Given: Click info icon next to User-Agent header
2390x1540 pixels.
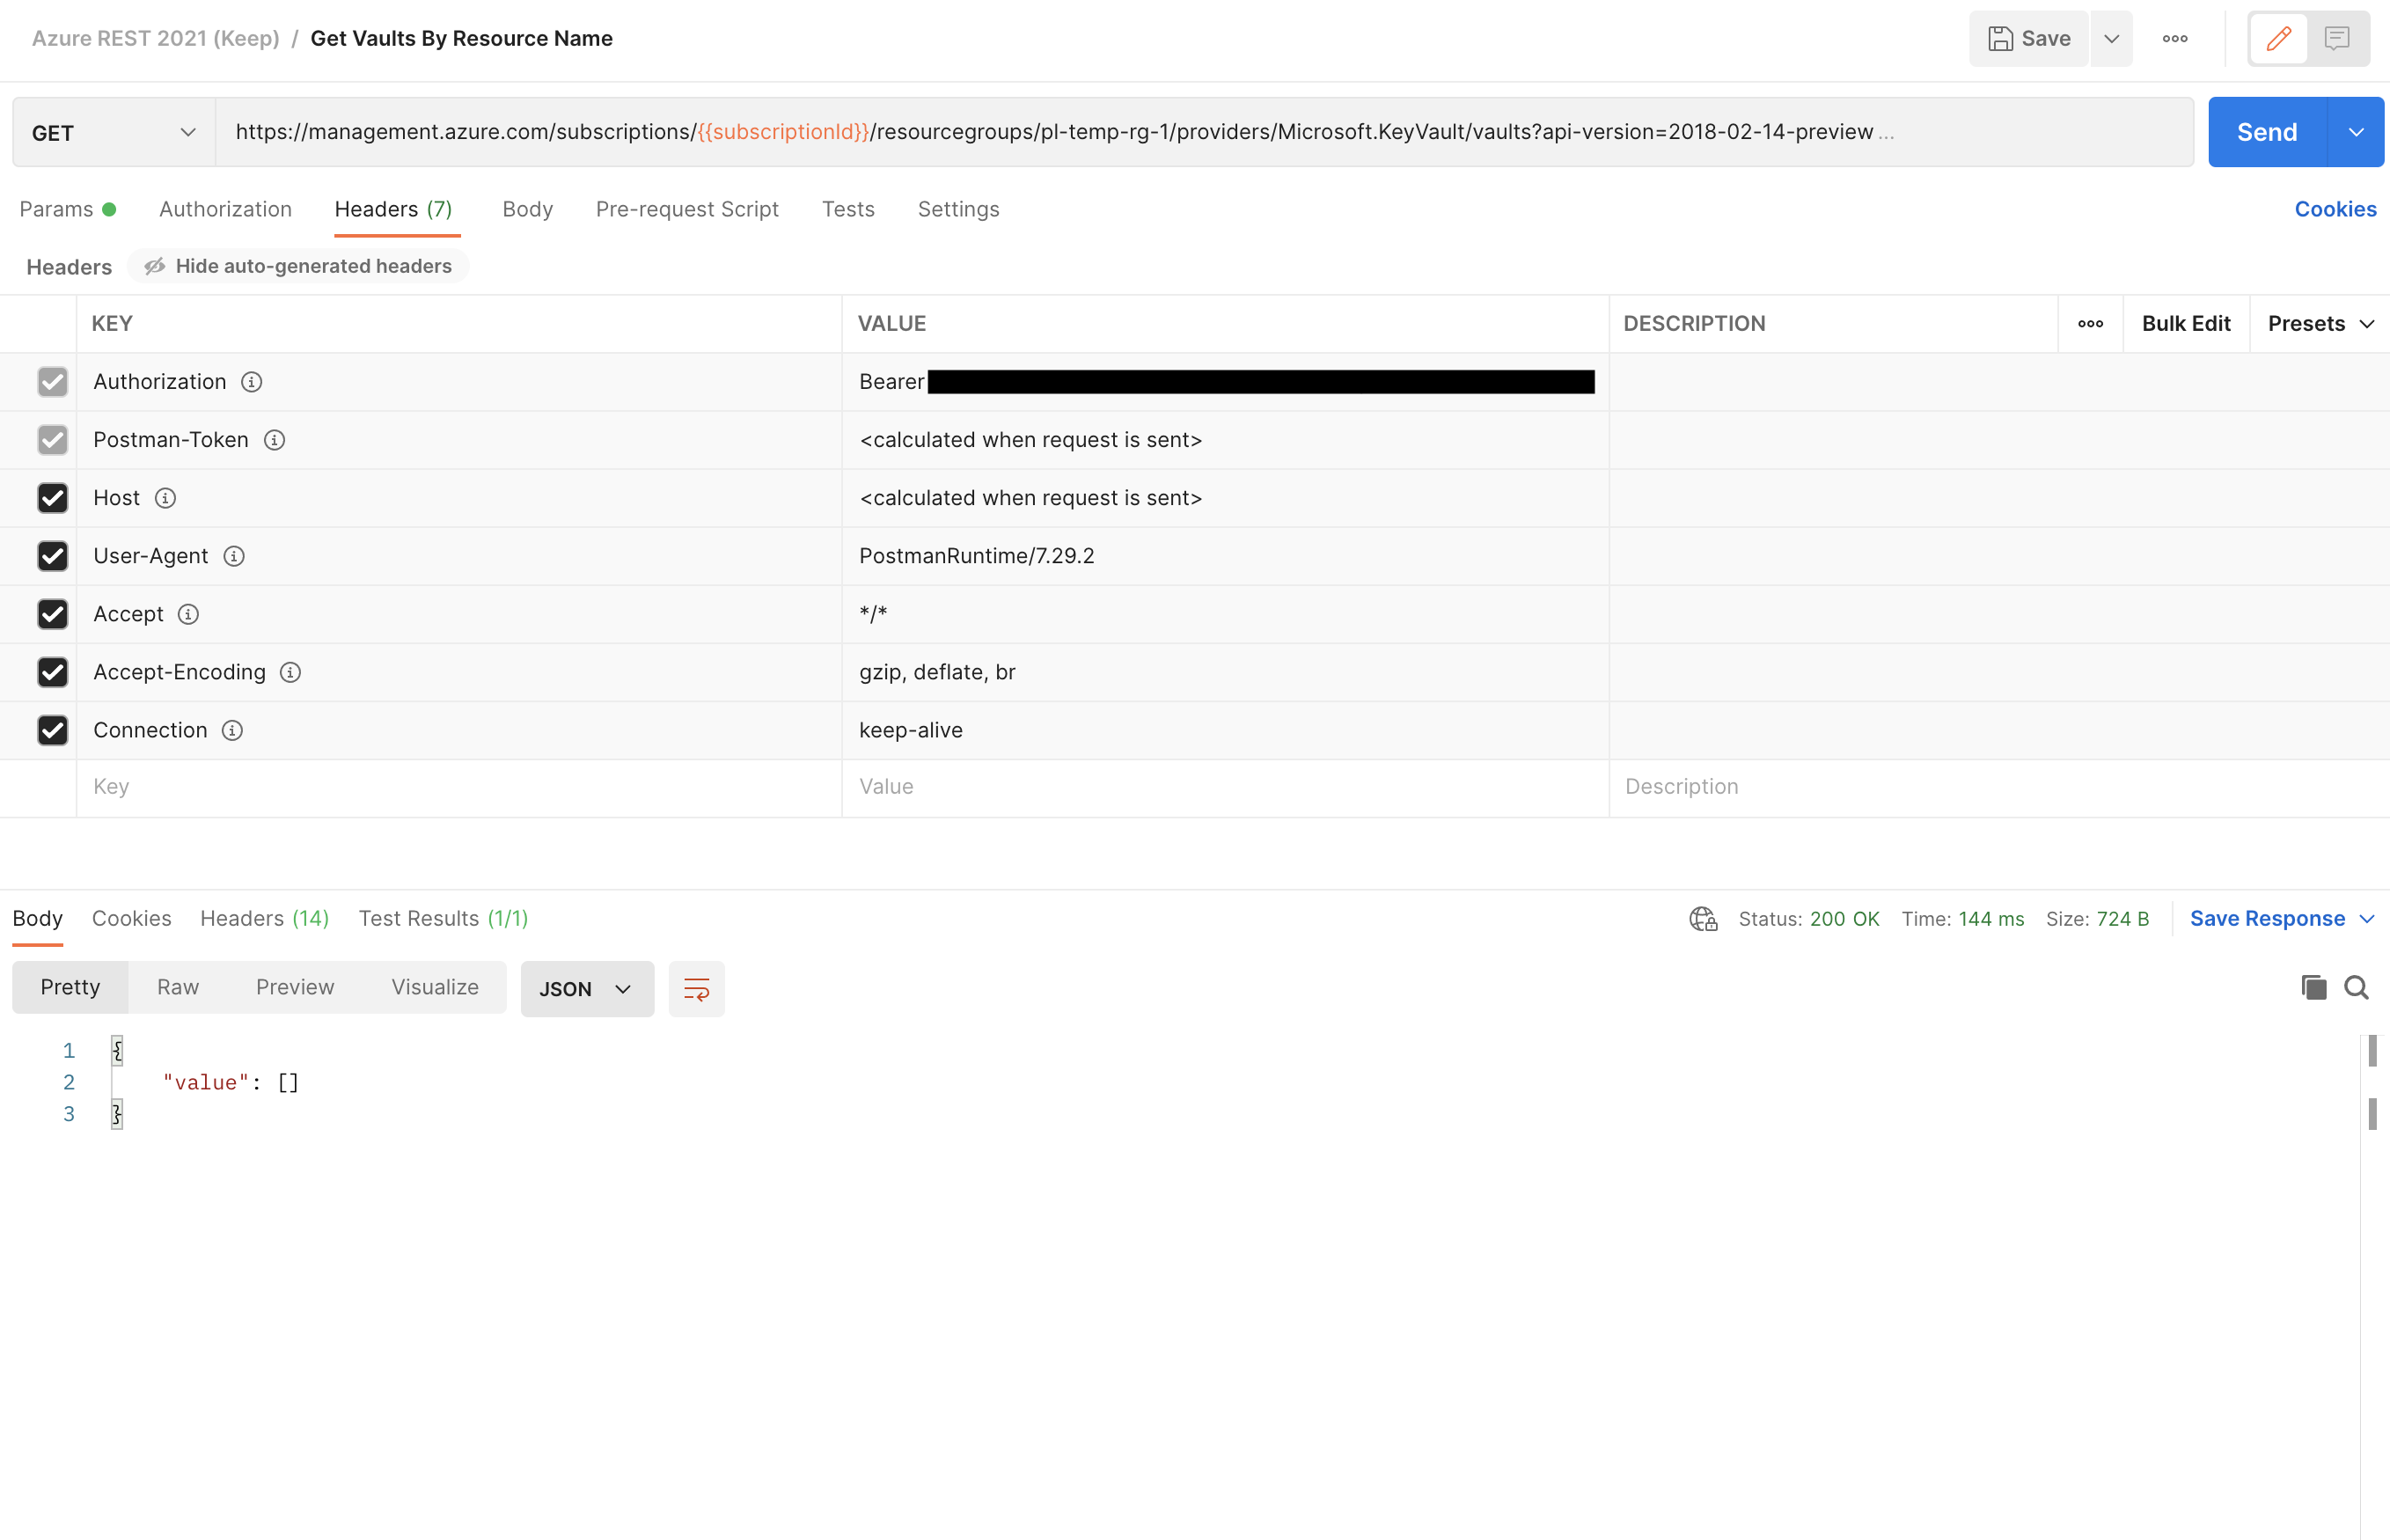Looking at the screenshot, I should pos(234,556).
